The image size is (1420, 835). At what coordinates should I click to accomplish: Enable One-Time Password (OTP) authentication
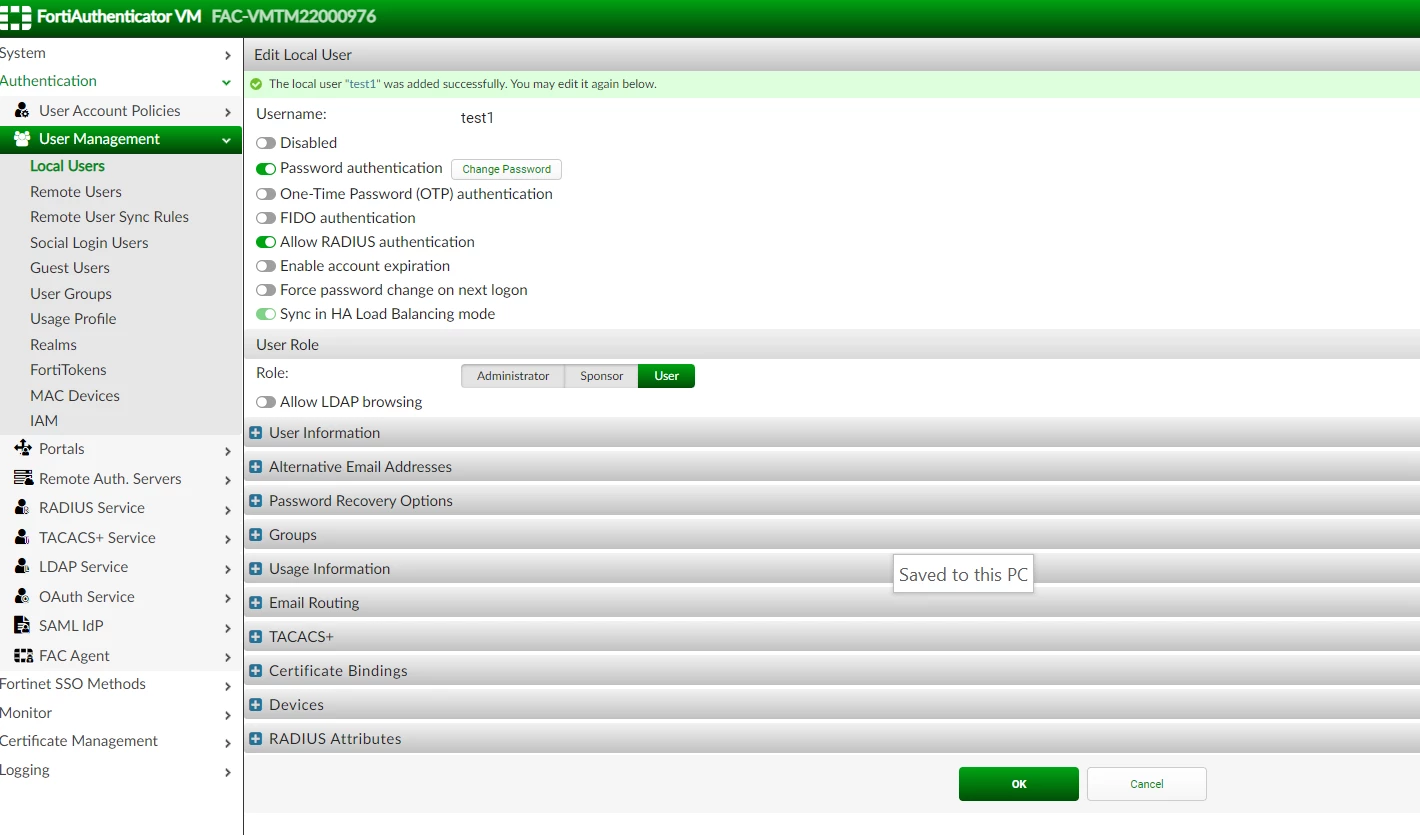(x=266, y=194)
